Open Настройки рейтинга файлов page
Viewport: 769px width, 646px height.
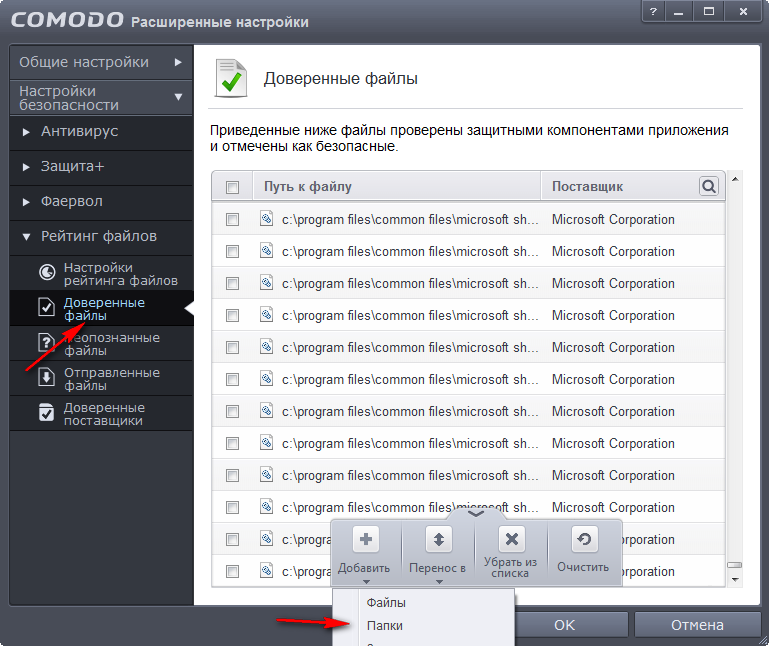click(x=101, y=273)
